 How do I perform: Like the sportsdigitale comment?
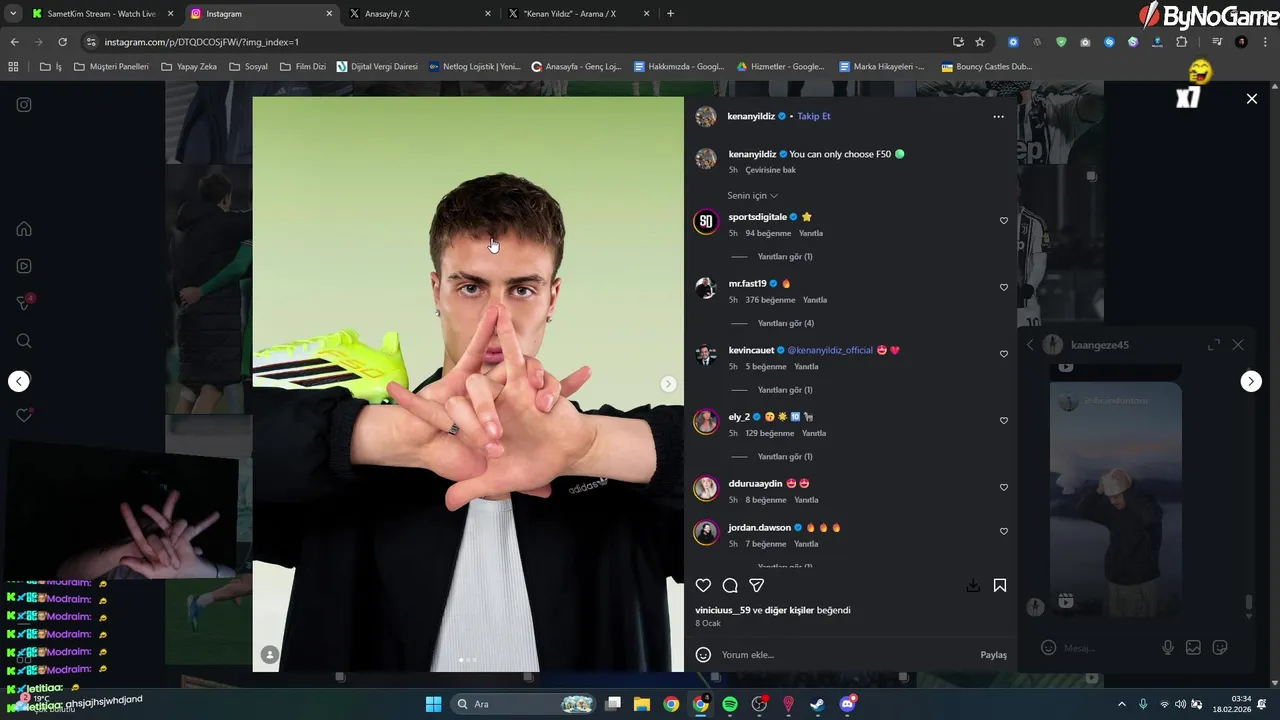pos(1004,221)
